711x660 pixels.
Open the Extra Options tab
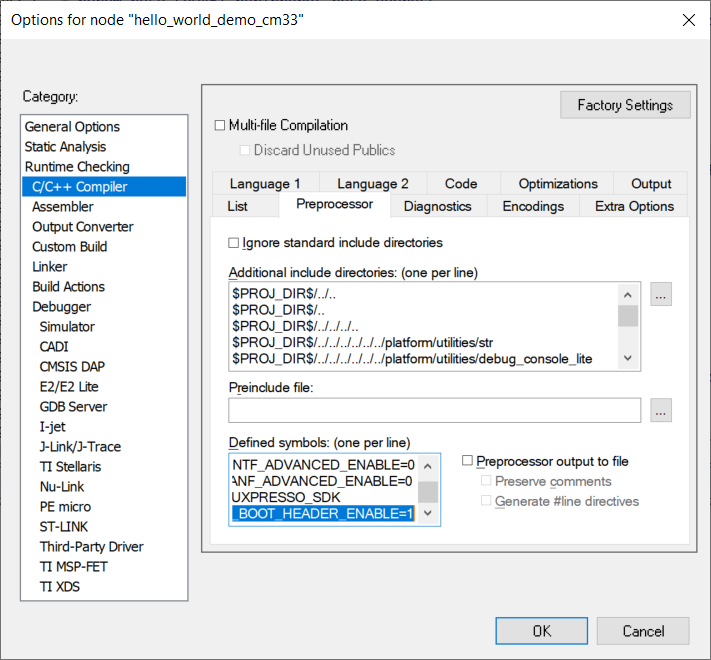[634, 206]
